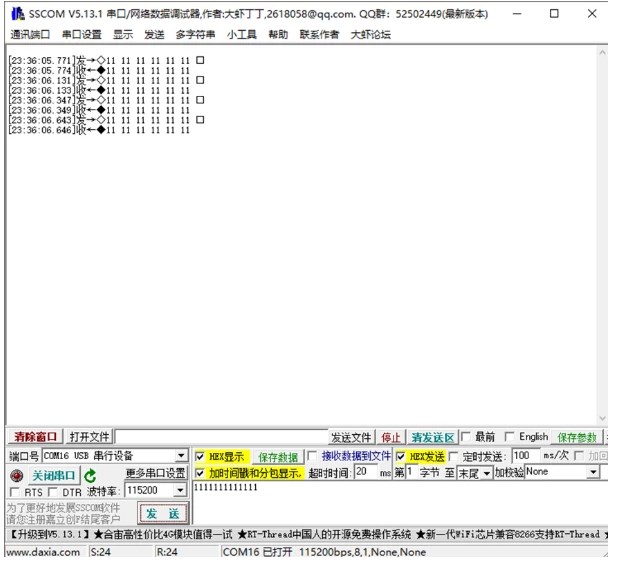Viewport: 617px width, 569px height.
Task: Open the 波特率 115200 baud dropdown
Action: (x=180, y=490)
